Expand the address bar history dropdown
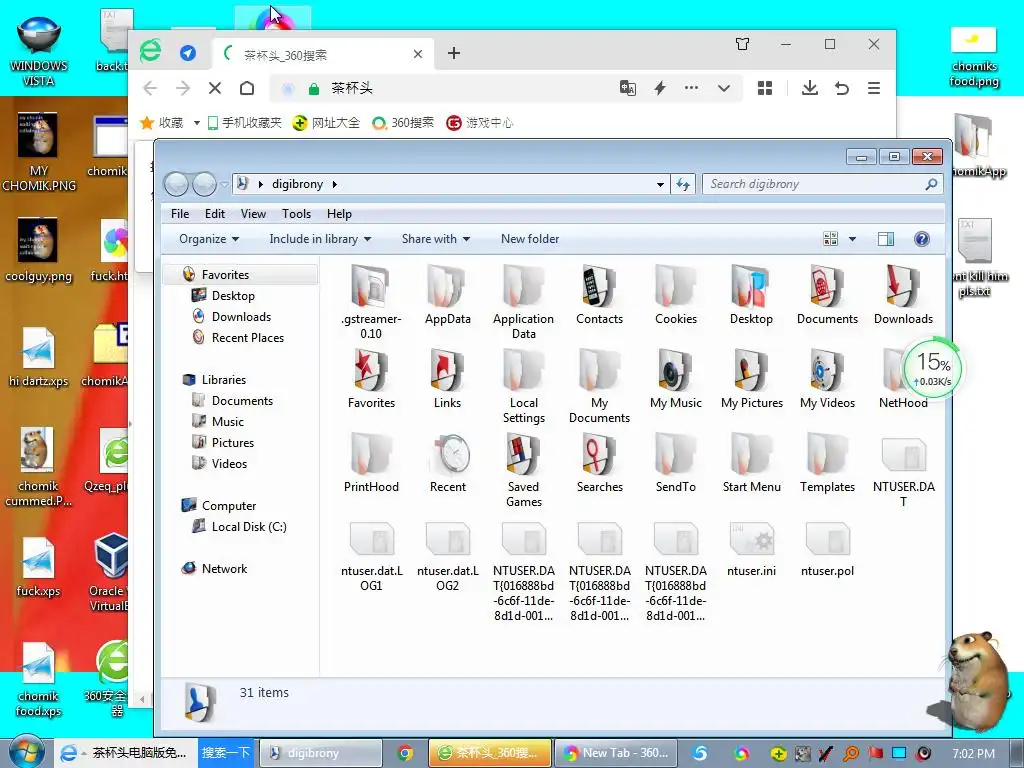The height and width of the screenshot is (768, 1024). [x=660, y=185]
